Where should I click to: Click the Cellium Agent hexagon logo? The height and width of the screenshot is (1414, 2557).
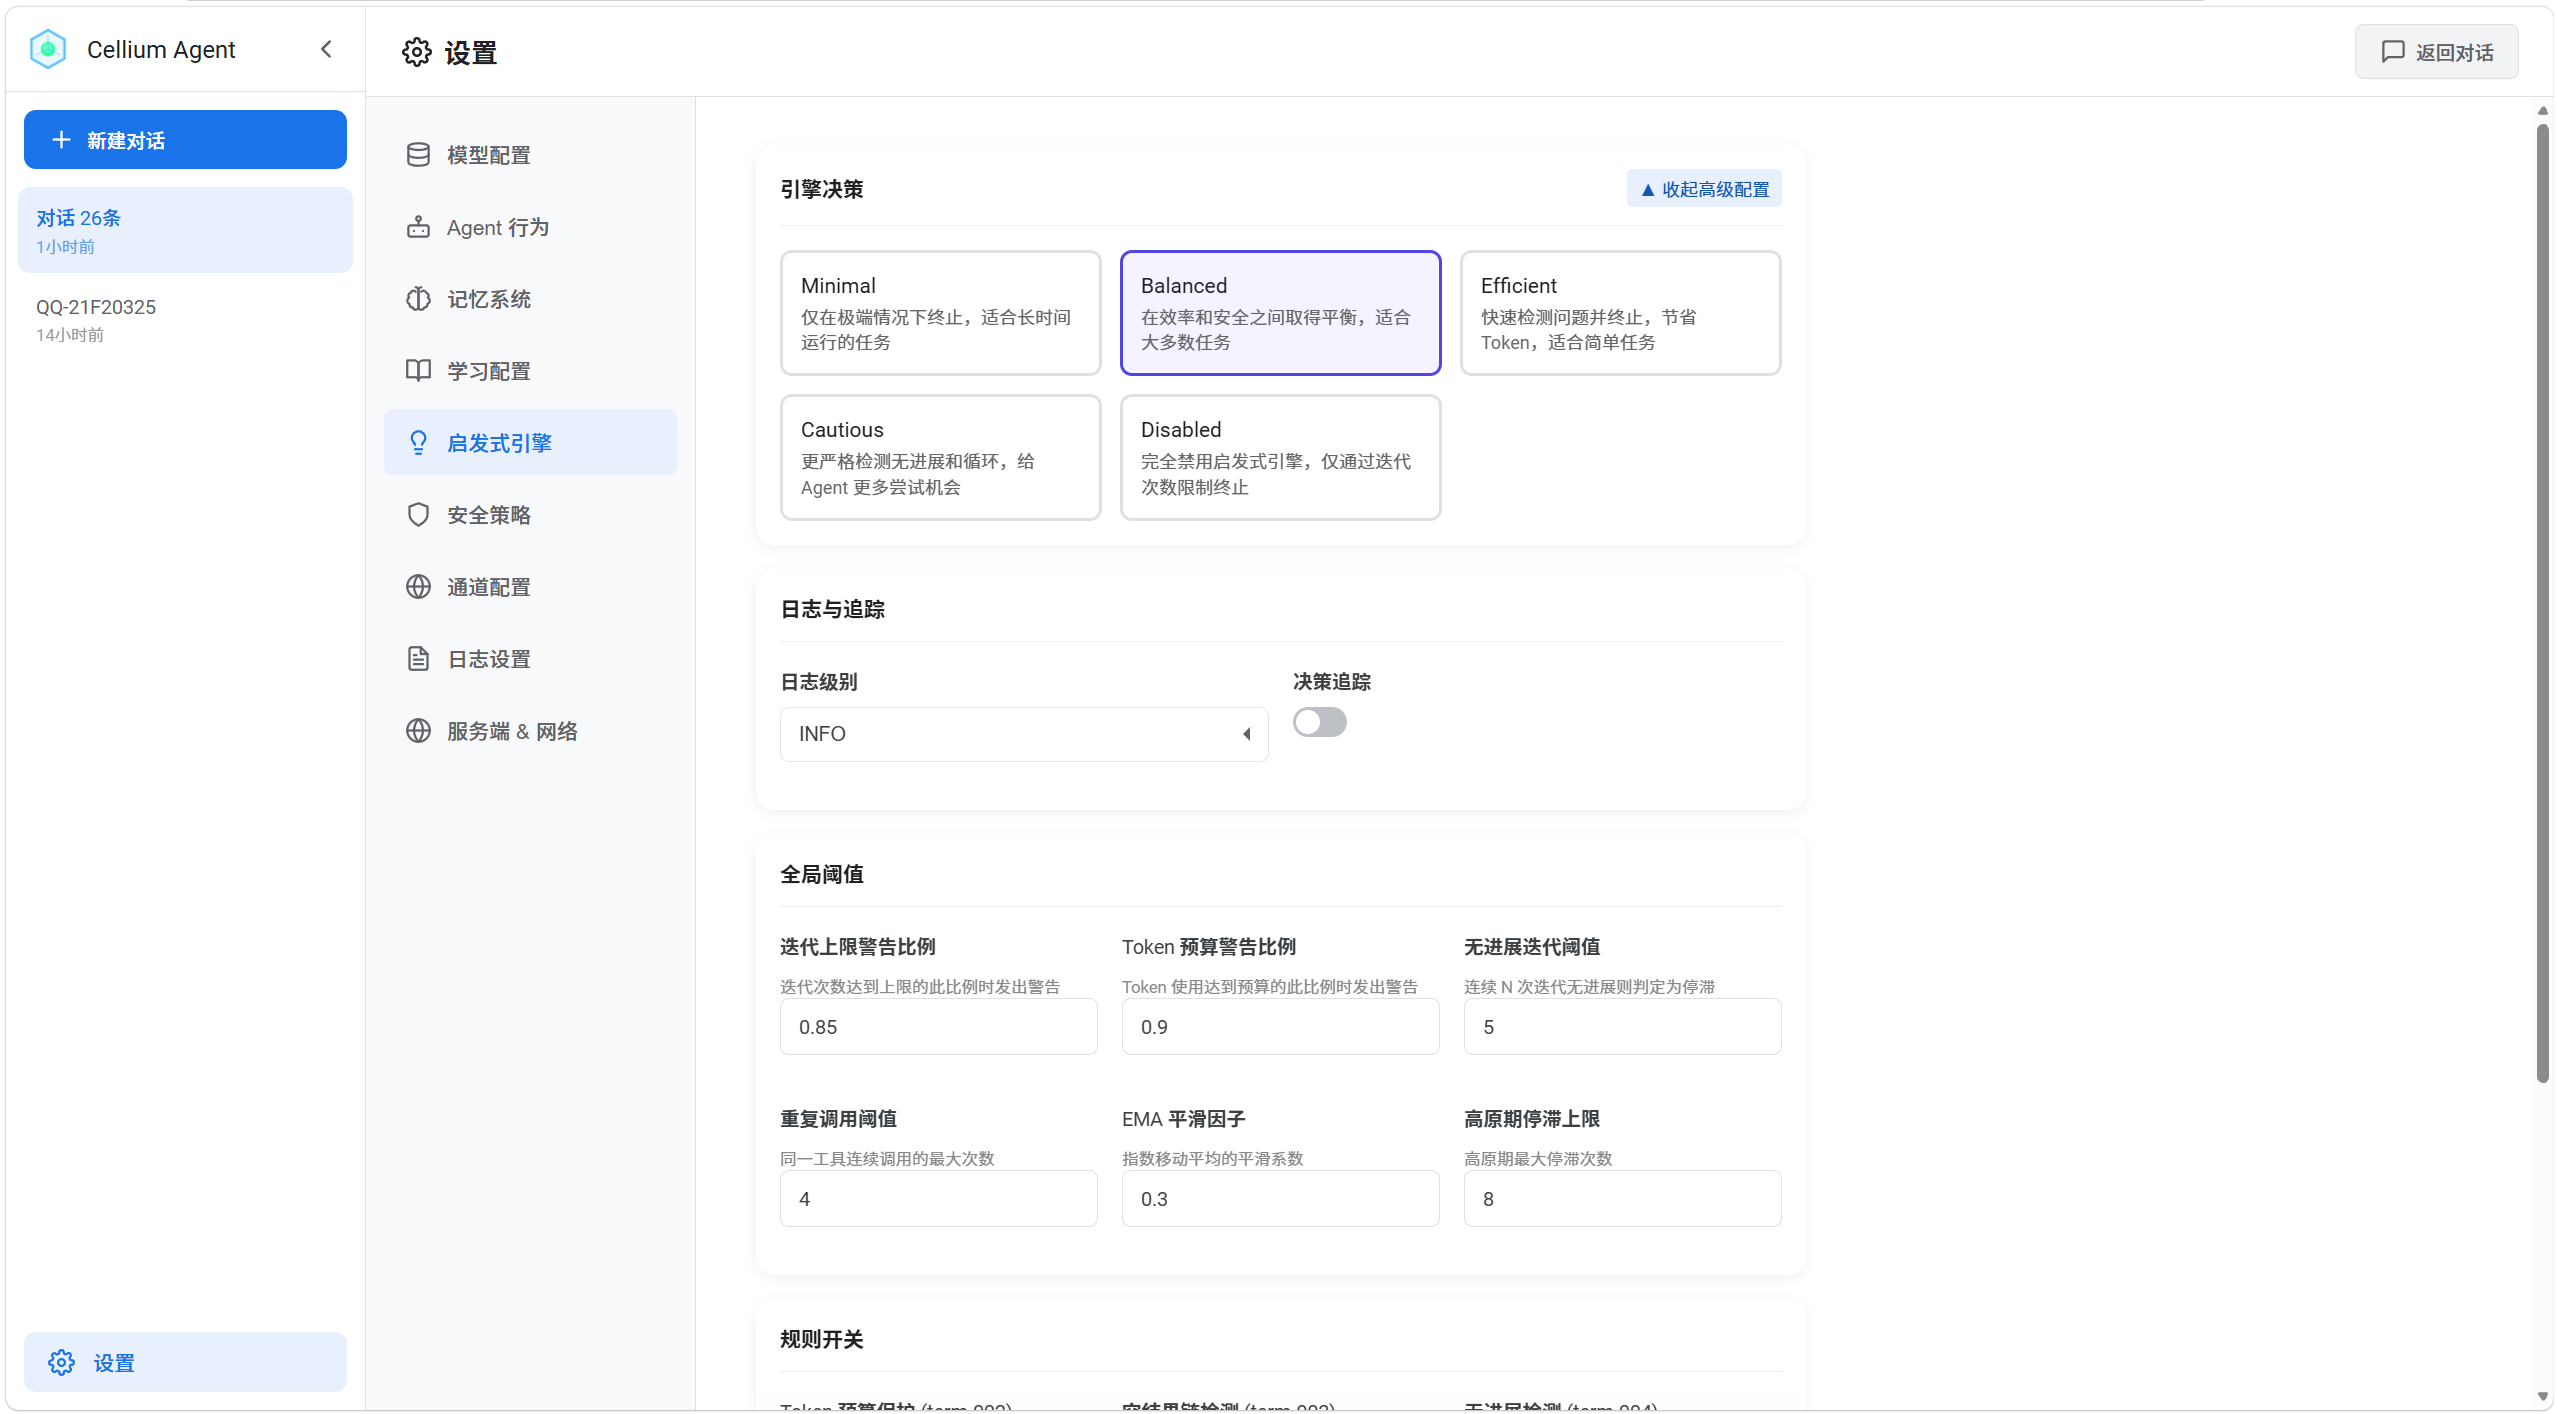tap(48, 49)
